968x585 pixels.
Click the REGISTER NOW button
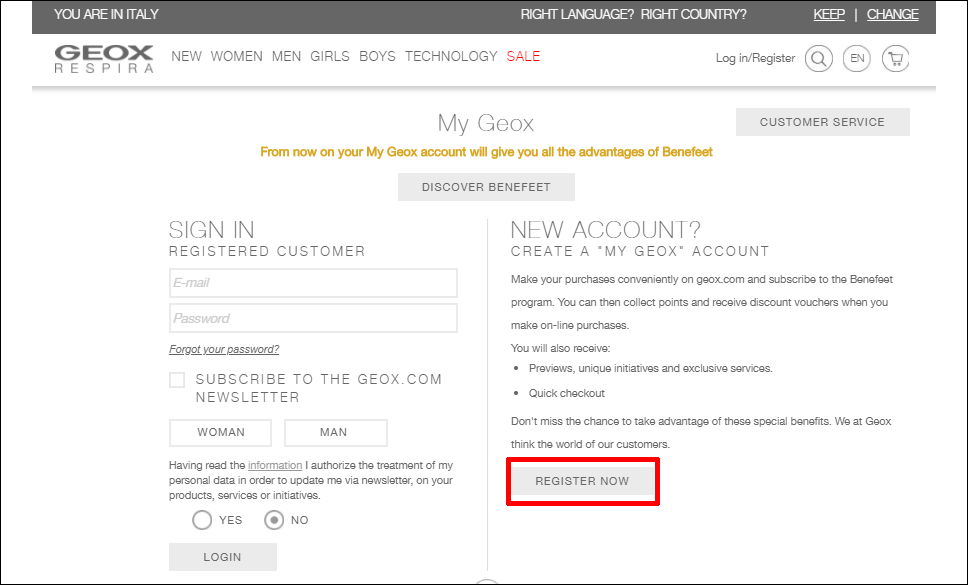(582, 481)
